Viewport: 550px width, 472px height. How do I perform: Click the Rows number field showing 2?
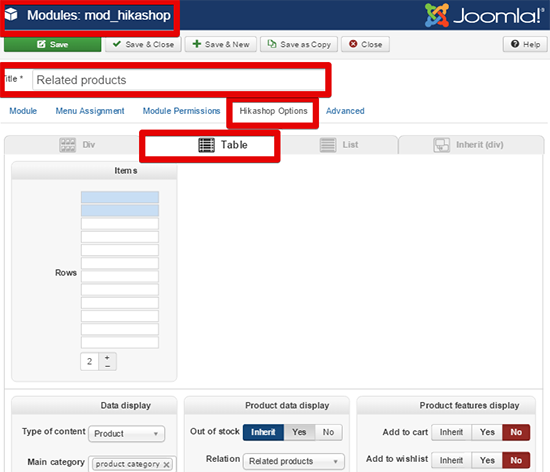pyautogui.click(x=89, y=361)
